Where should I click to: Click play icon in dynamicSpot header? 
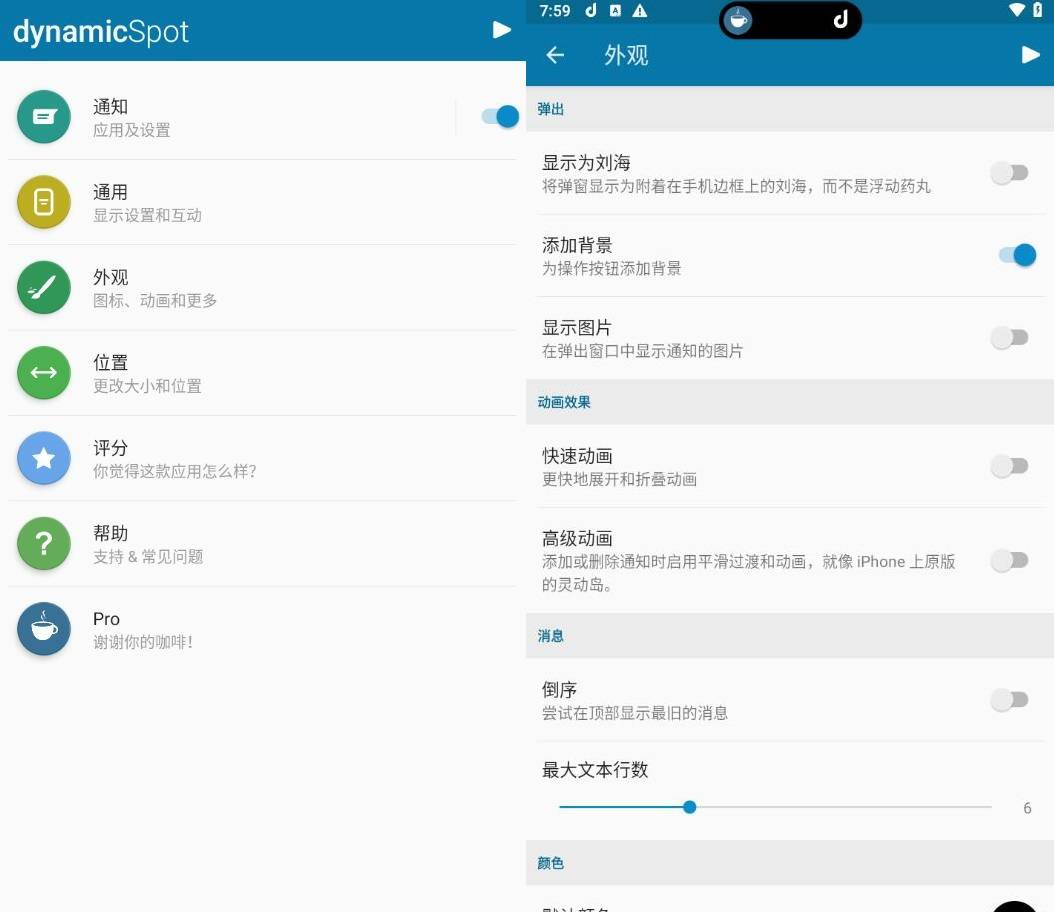pos(502,30)
